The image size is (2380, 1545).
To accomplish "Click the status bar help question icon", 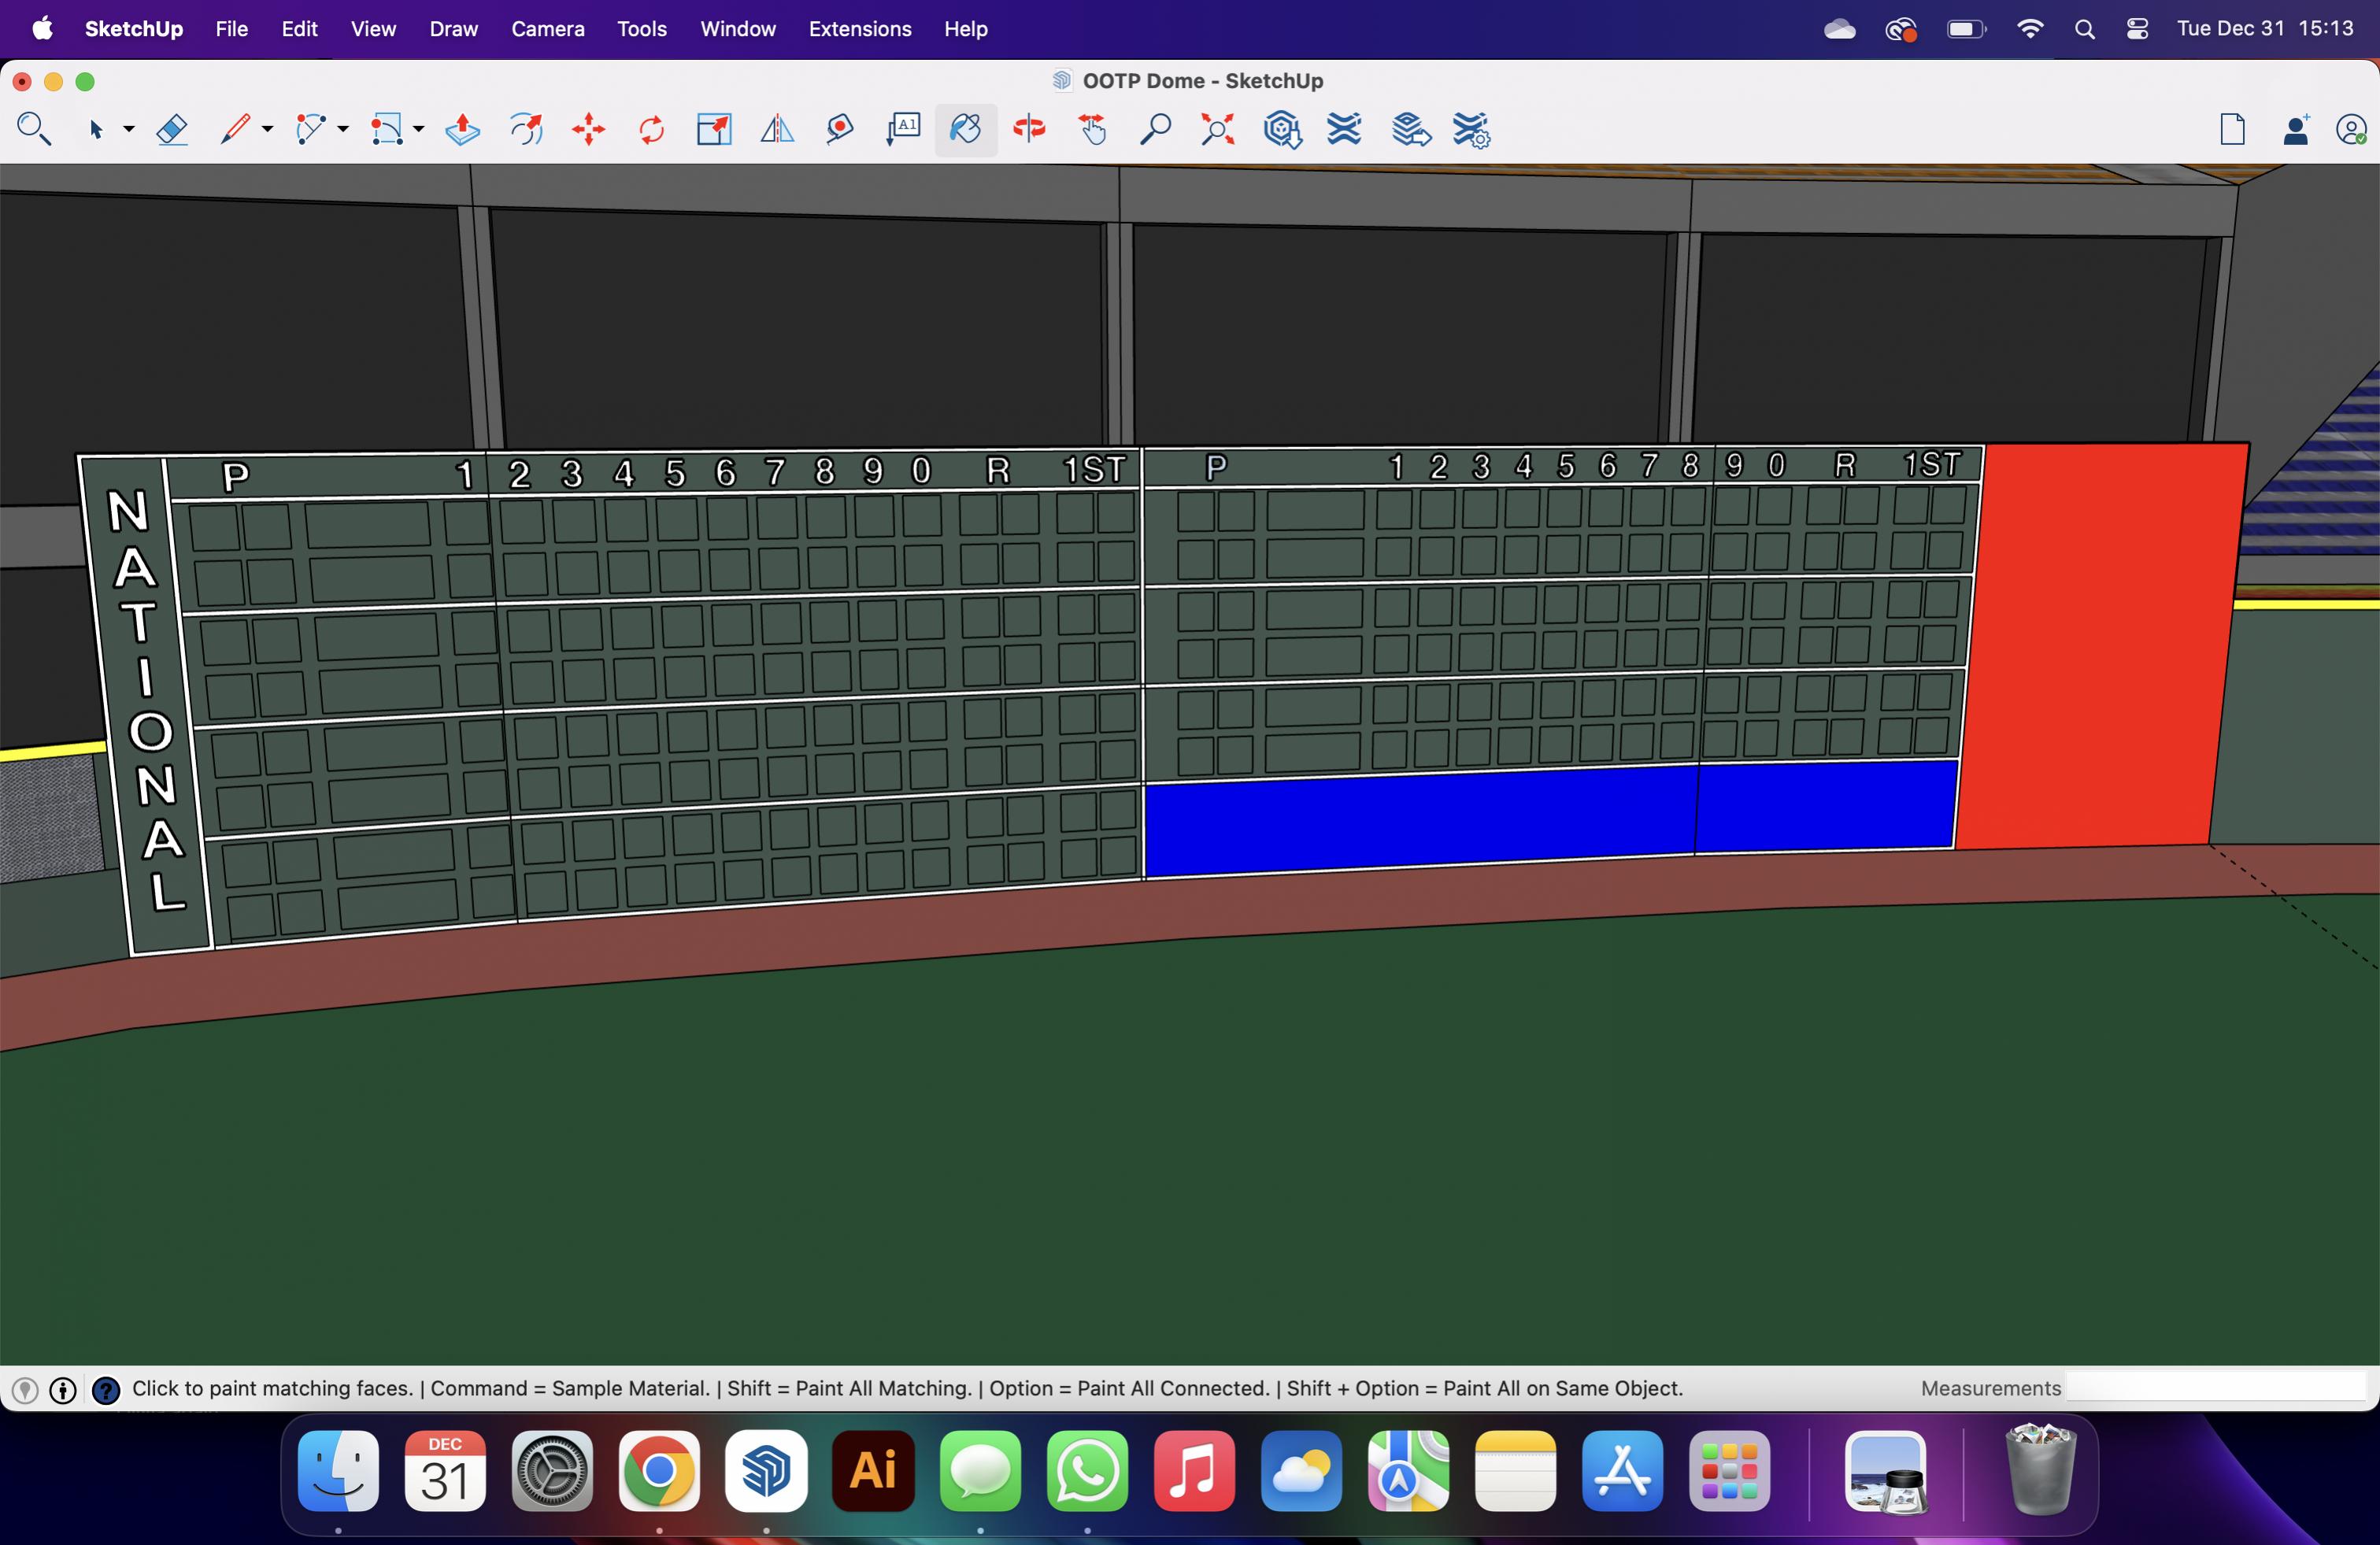I will pos(106,1390).
